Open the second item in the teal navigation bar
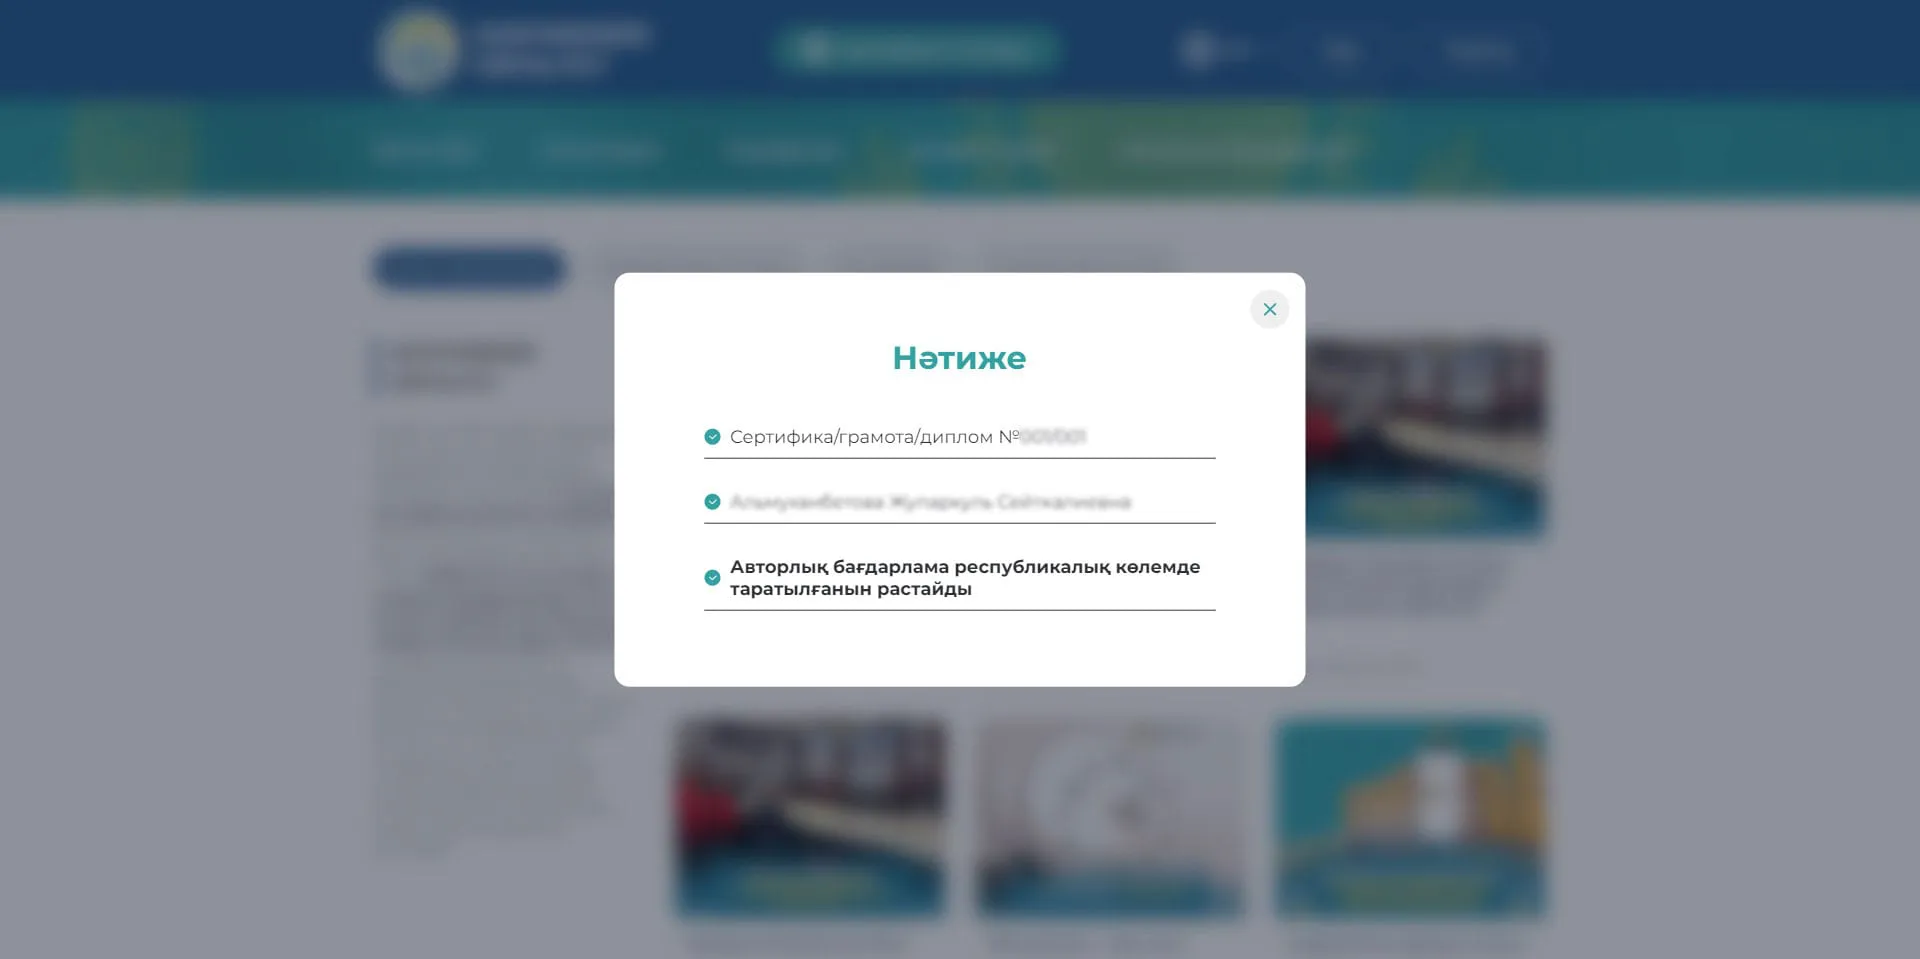 pyautogui.click(x=598, y=151)
